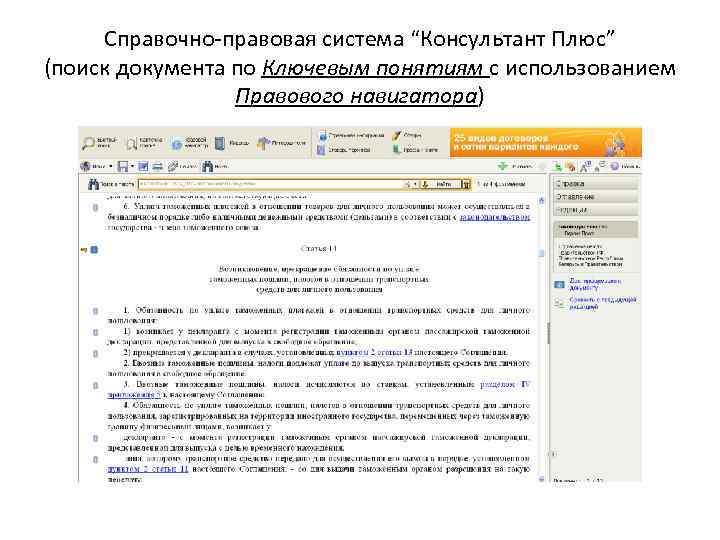Open the Обзоры reviews section
Viewport: 720px width, 540px height.
(x=407, y=135)
